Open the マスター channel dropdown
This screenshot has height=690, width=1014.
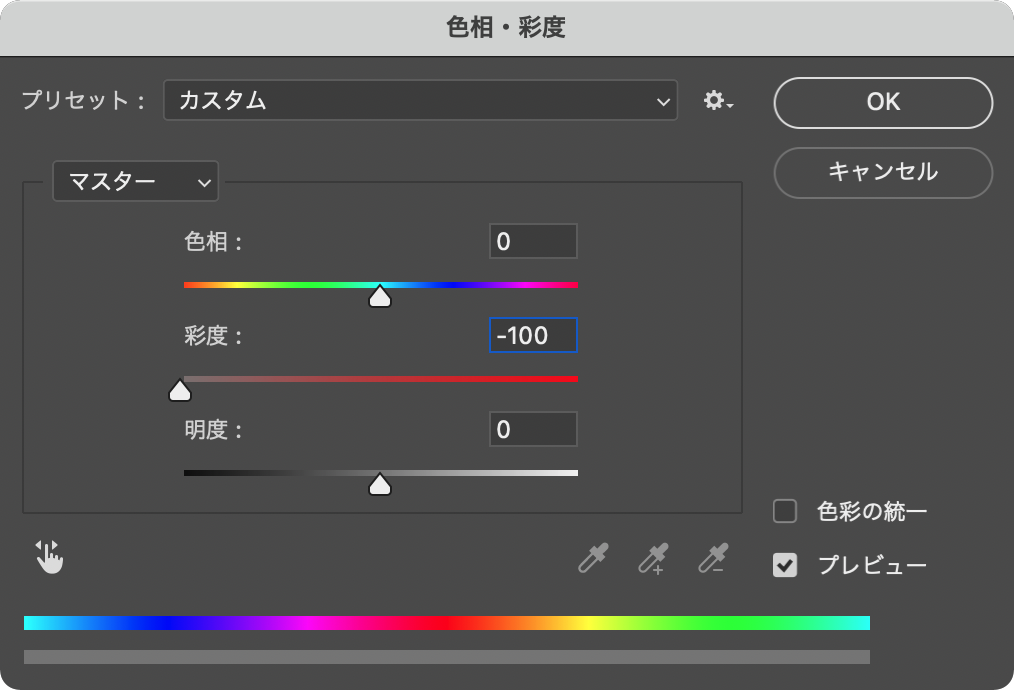coord(135,182)
